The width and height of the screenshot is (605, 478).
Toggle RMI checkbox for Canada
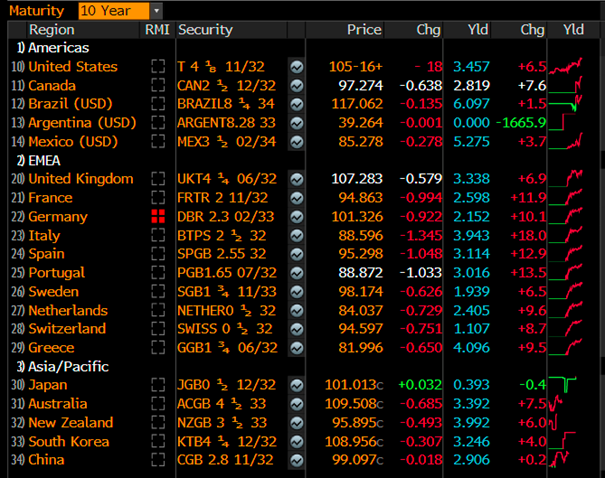158,85
